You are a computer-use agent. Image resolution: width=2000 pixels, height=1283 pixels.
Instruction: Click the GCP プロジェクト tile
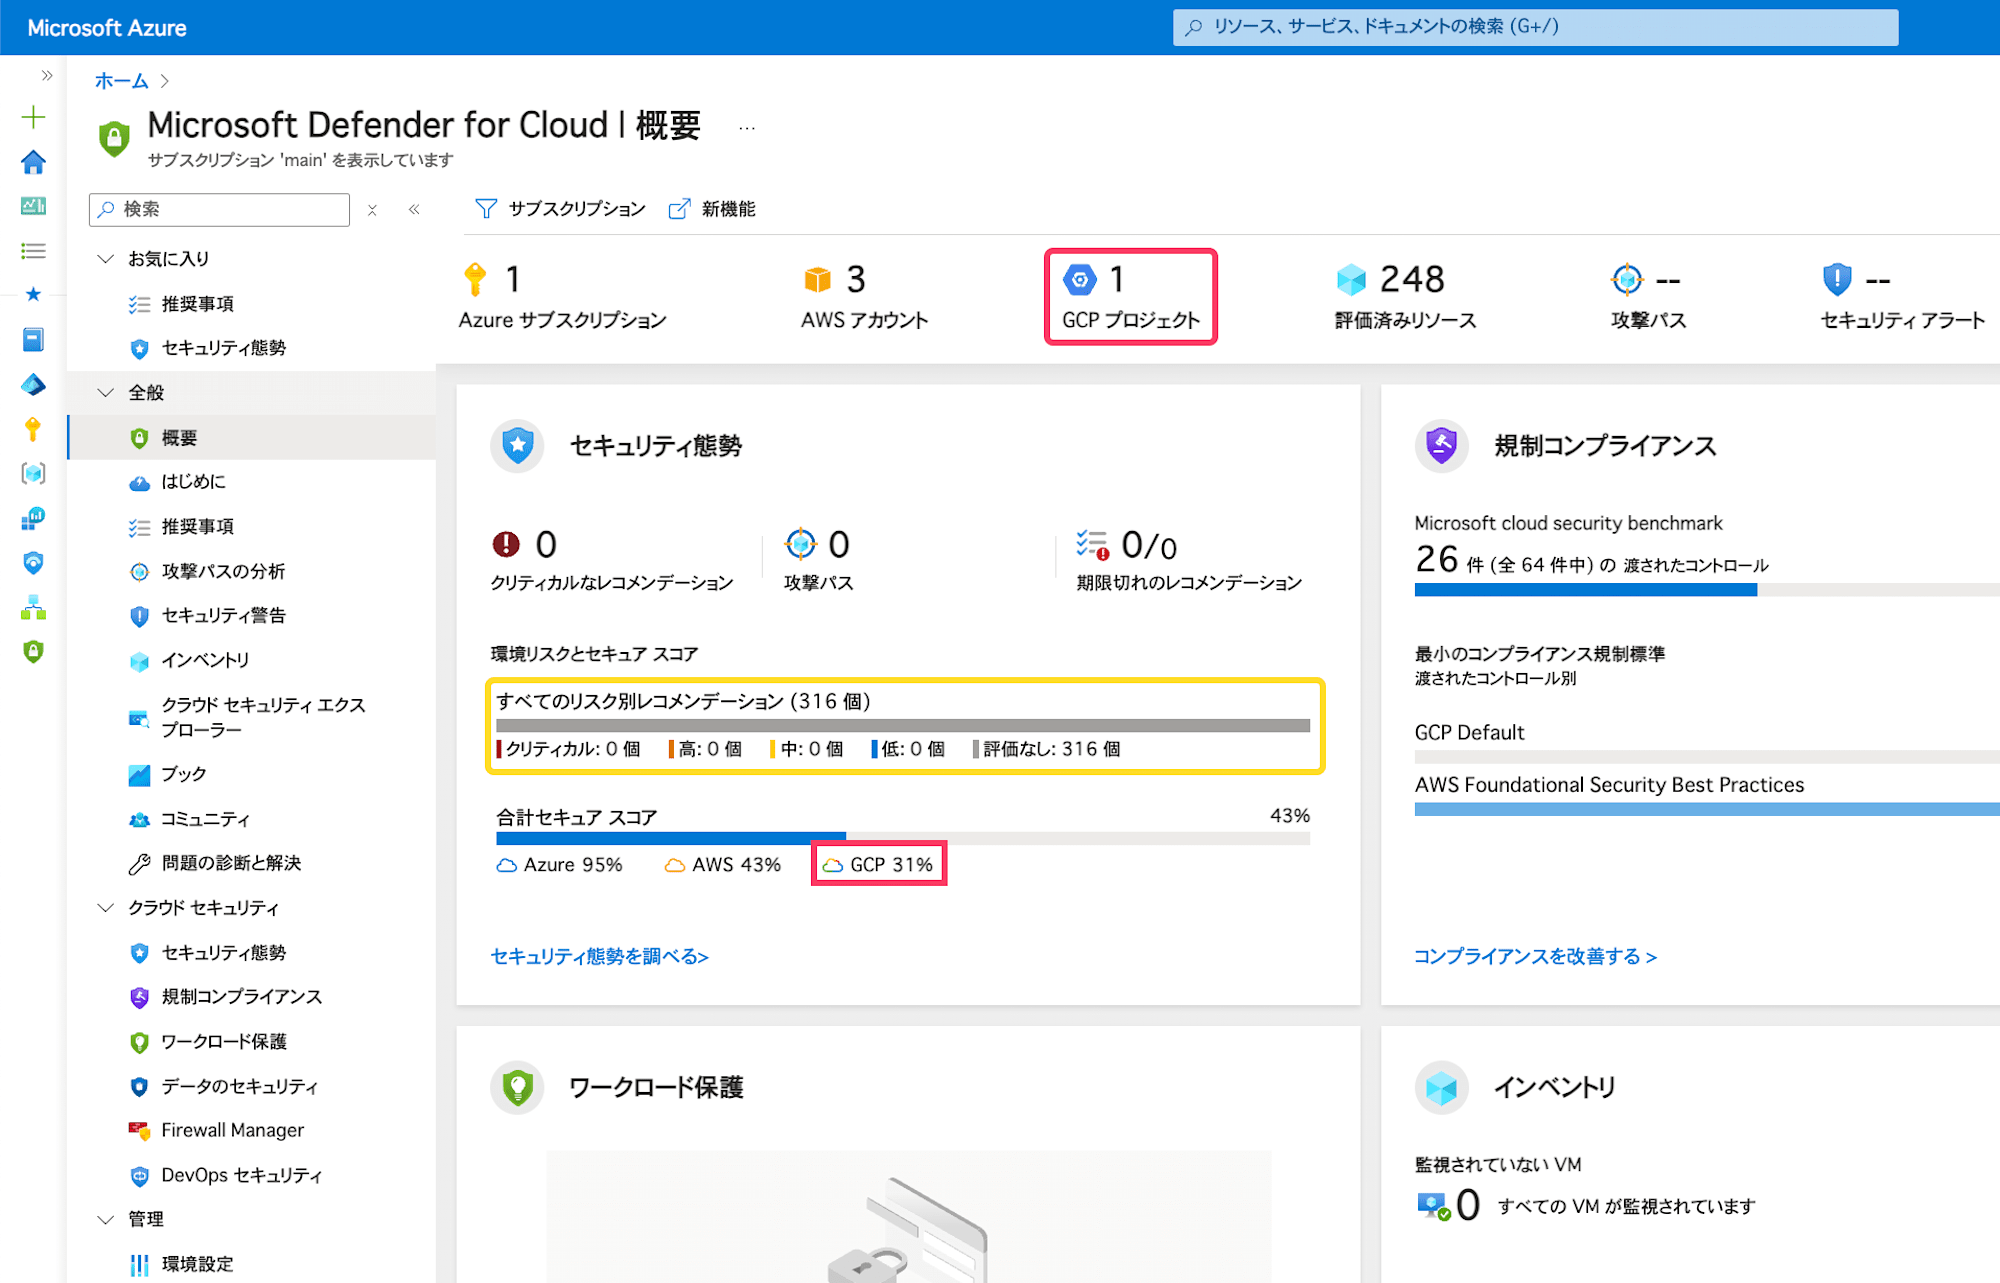point(1130,296)
